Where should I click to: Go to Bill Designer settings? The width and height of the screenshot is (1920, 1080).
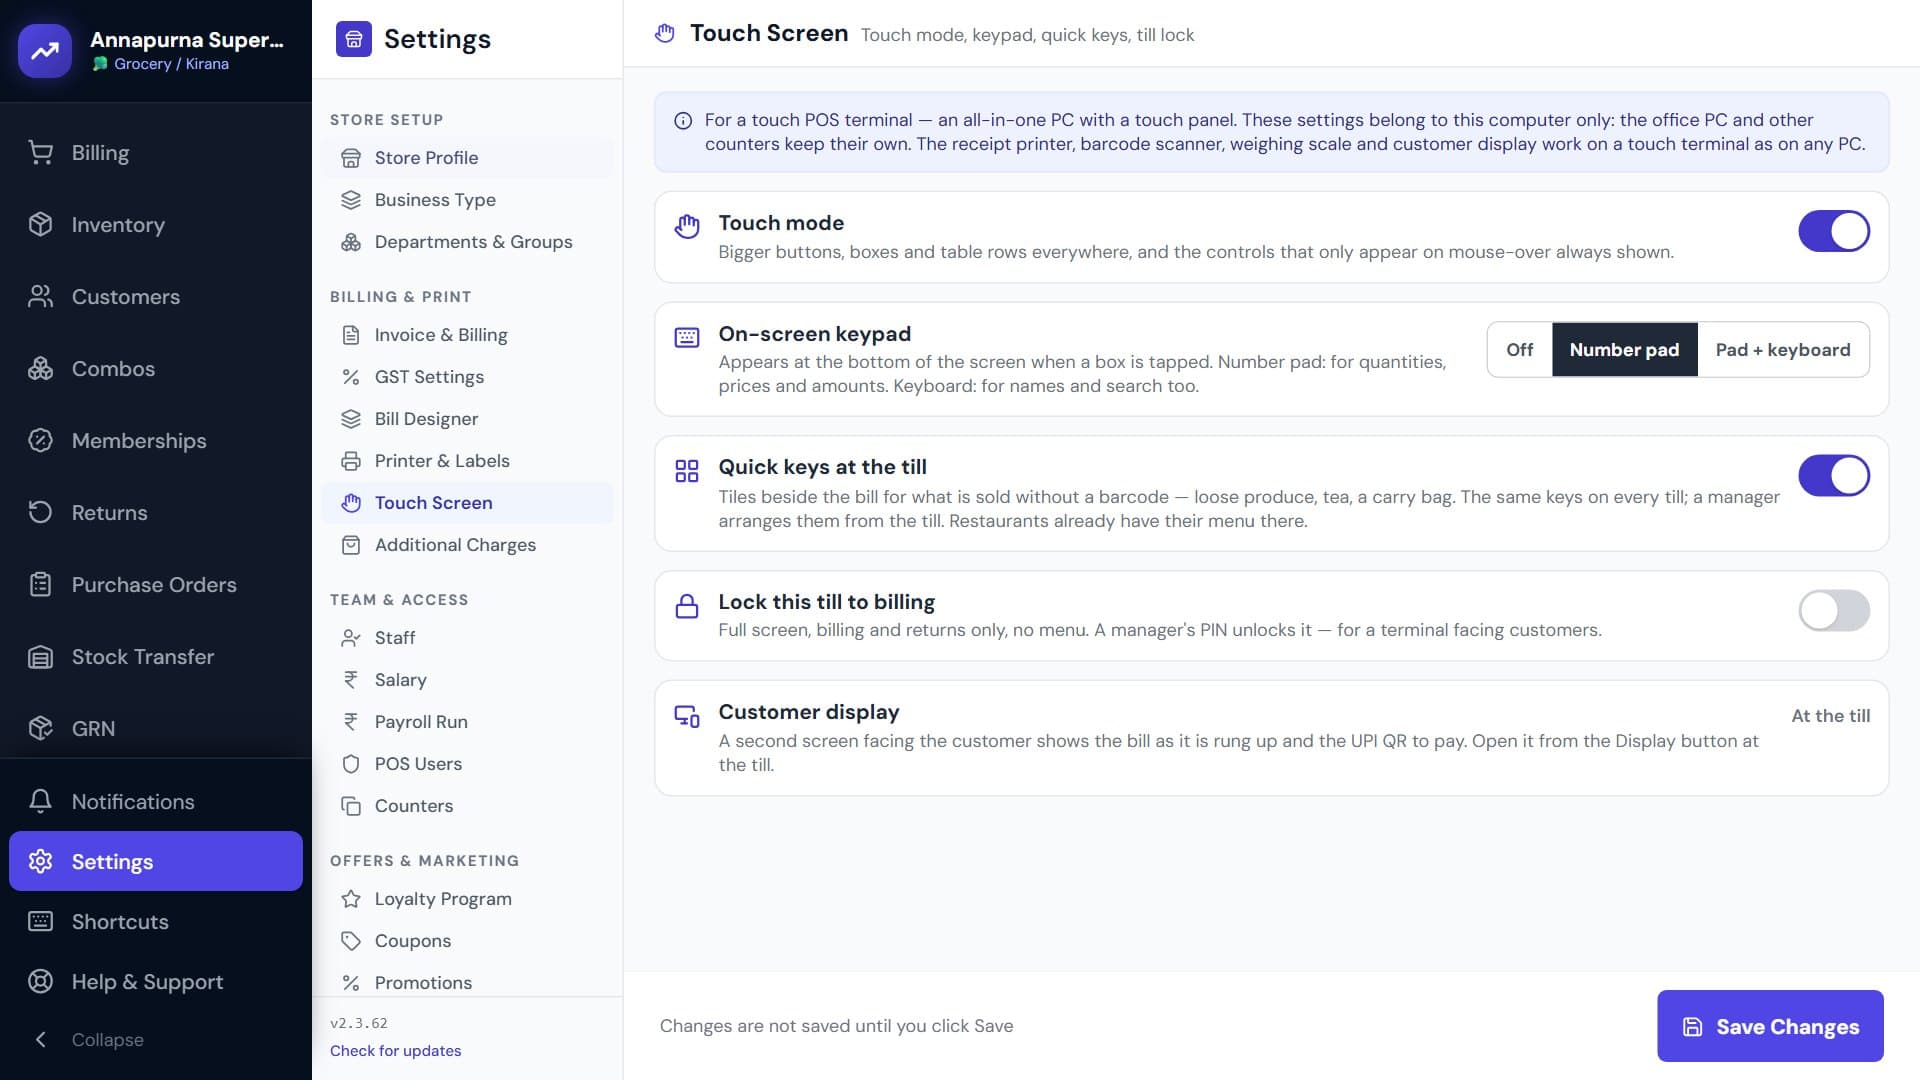coord(467,419)
